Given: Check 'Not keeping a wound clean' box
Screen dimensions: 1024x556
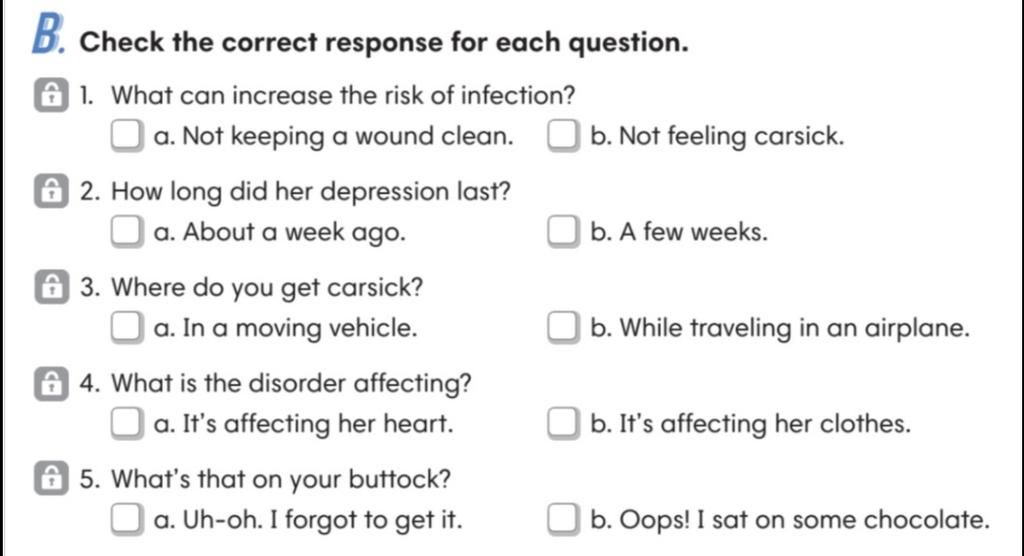Looking at the screenshot, I should (x=127, y=135).
